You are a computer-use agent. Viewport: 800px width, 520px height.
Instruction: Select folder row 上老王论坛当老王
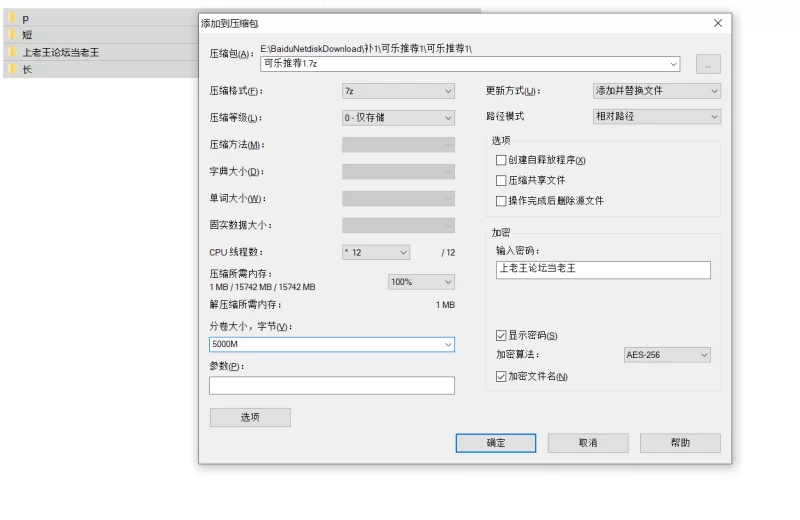(x=101, y=52)
